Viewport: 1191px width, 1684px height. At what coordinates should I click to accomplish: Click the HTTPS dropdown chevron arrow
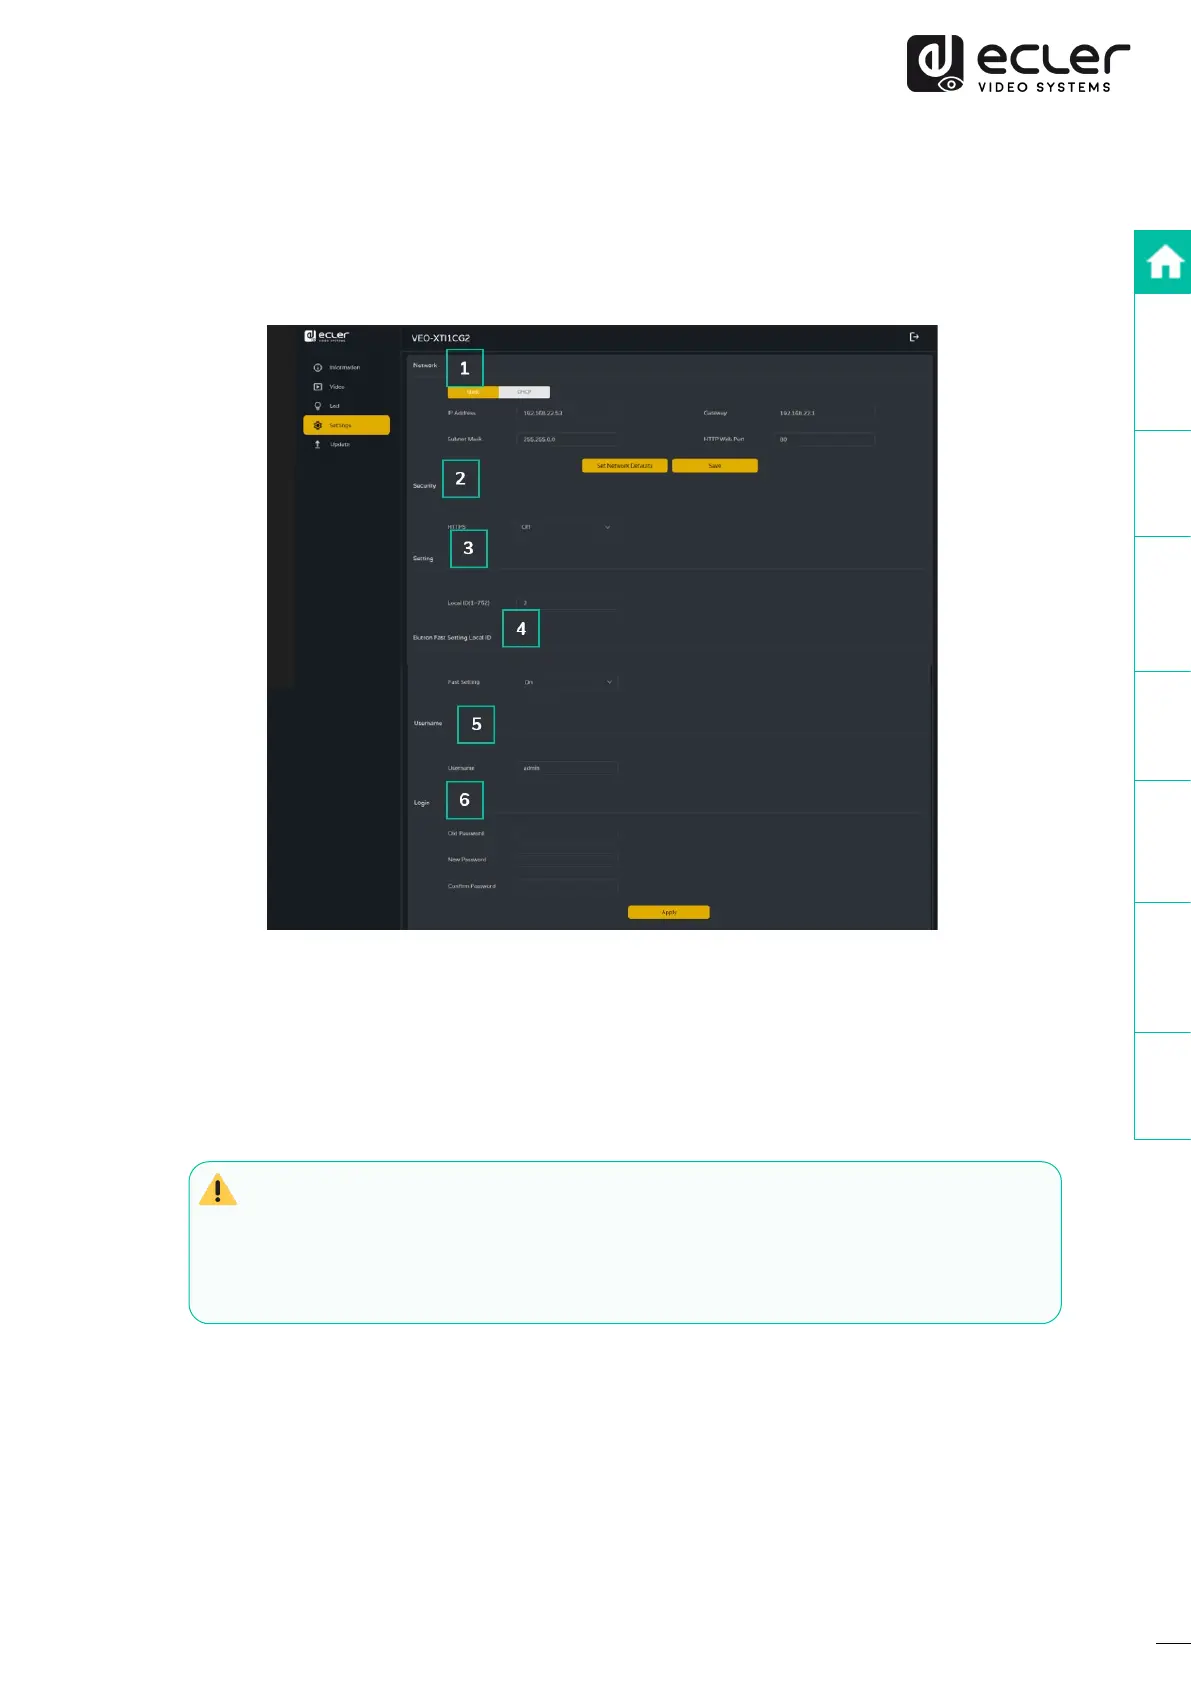[607, 527]
